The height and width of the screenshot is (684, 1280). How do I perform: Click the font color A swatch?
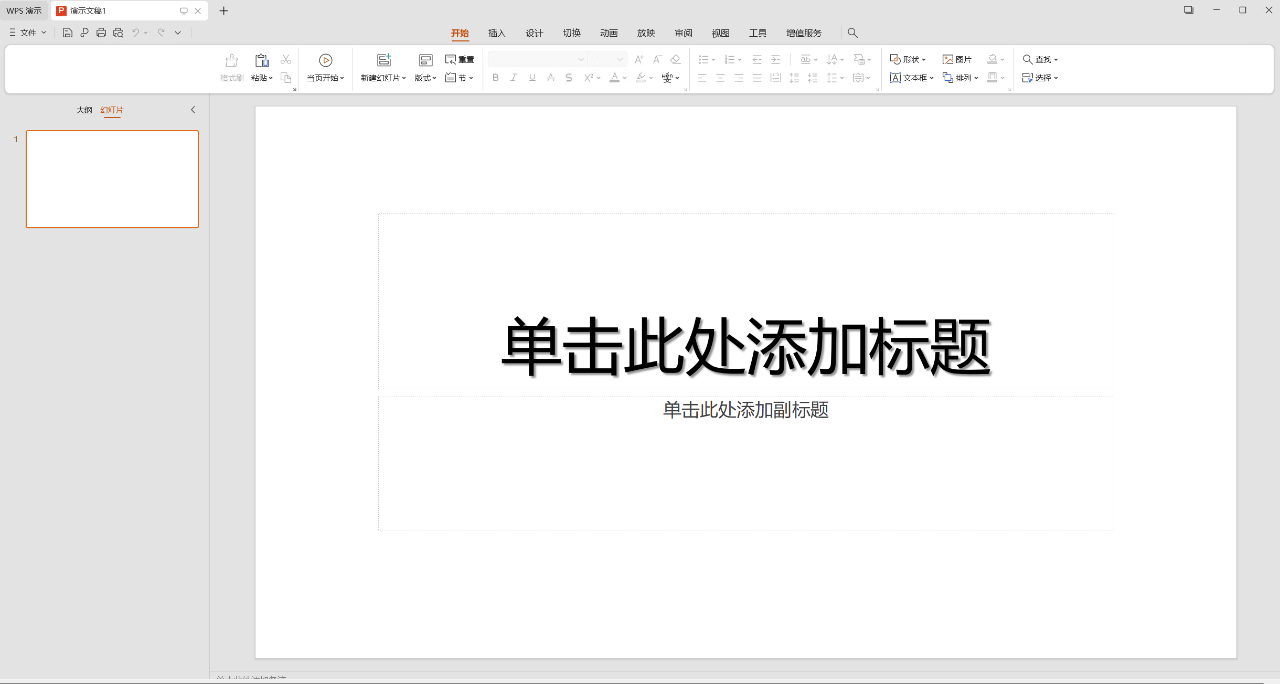coord(615,78)
